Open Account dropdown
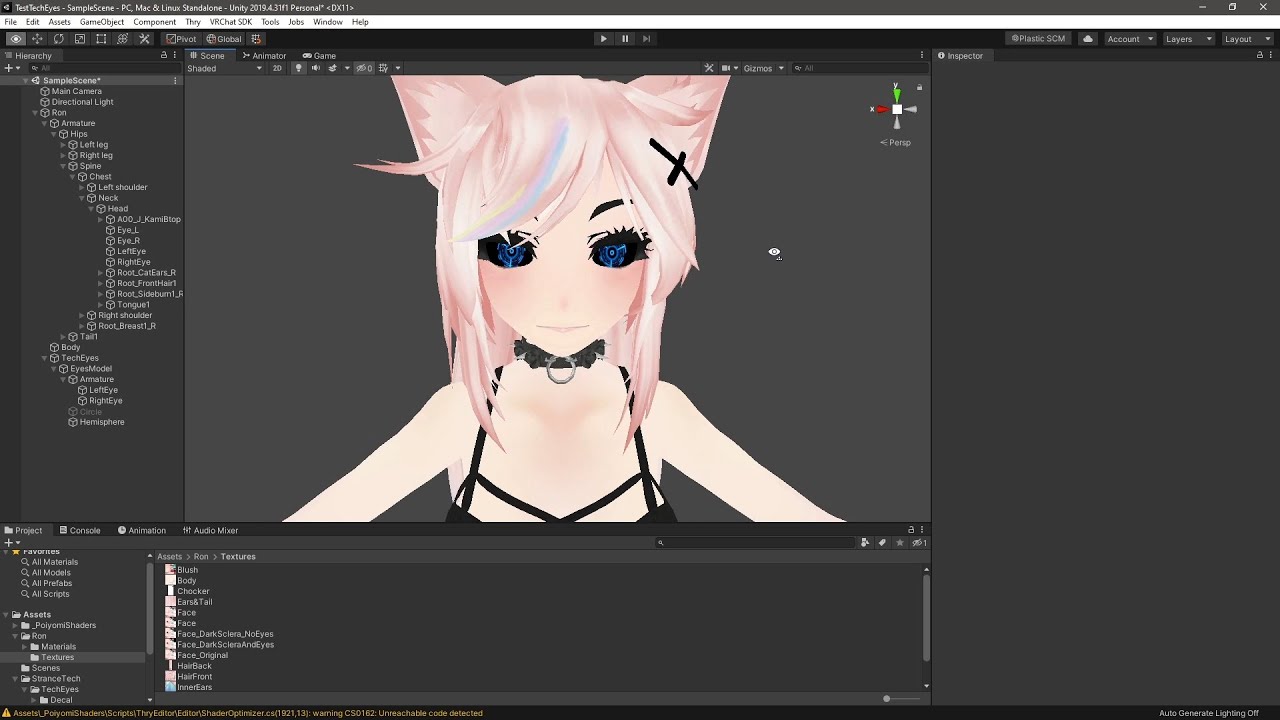The height and width of the screenshot is (720, 1280). pyautogui.click(x=1130, y=39)
